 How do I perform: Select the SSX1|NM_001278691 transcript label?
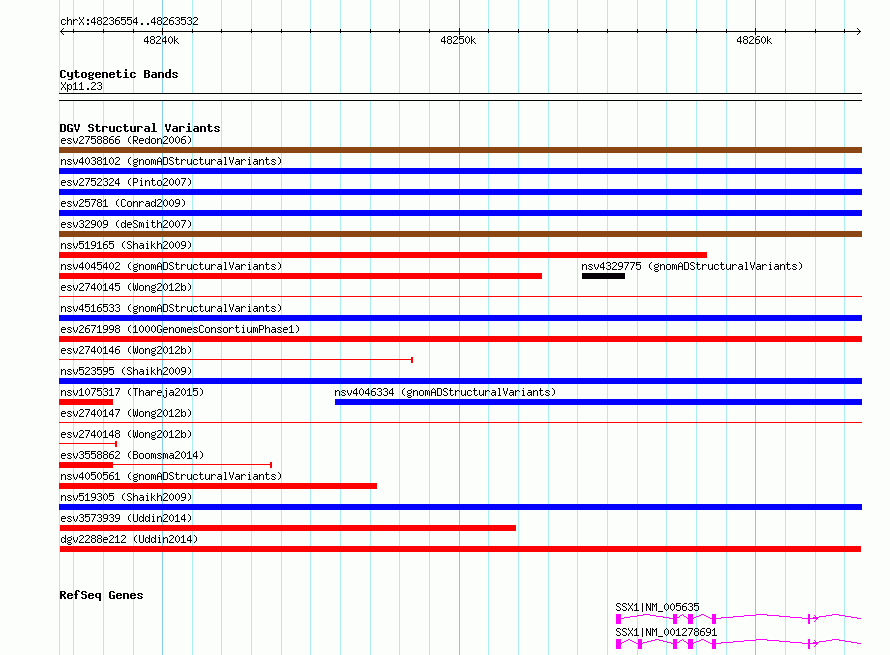coord(666,632)
